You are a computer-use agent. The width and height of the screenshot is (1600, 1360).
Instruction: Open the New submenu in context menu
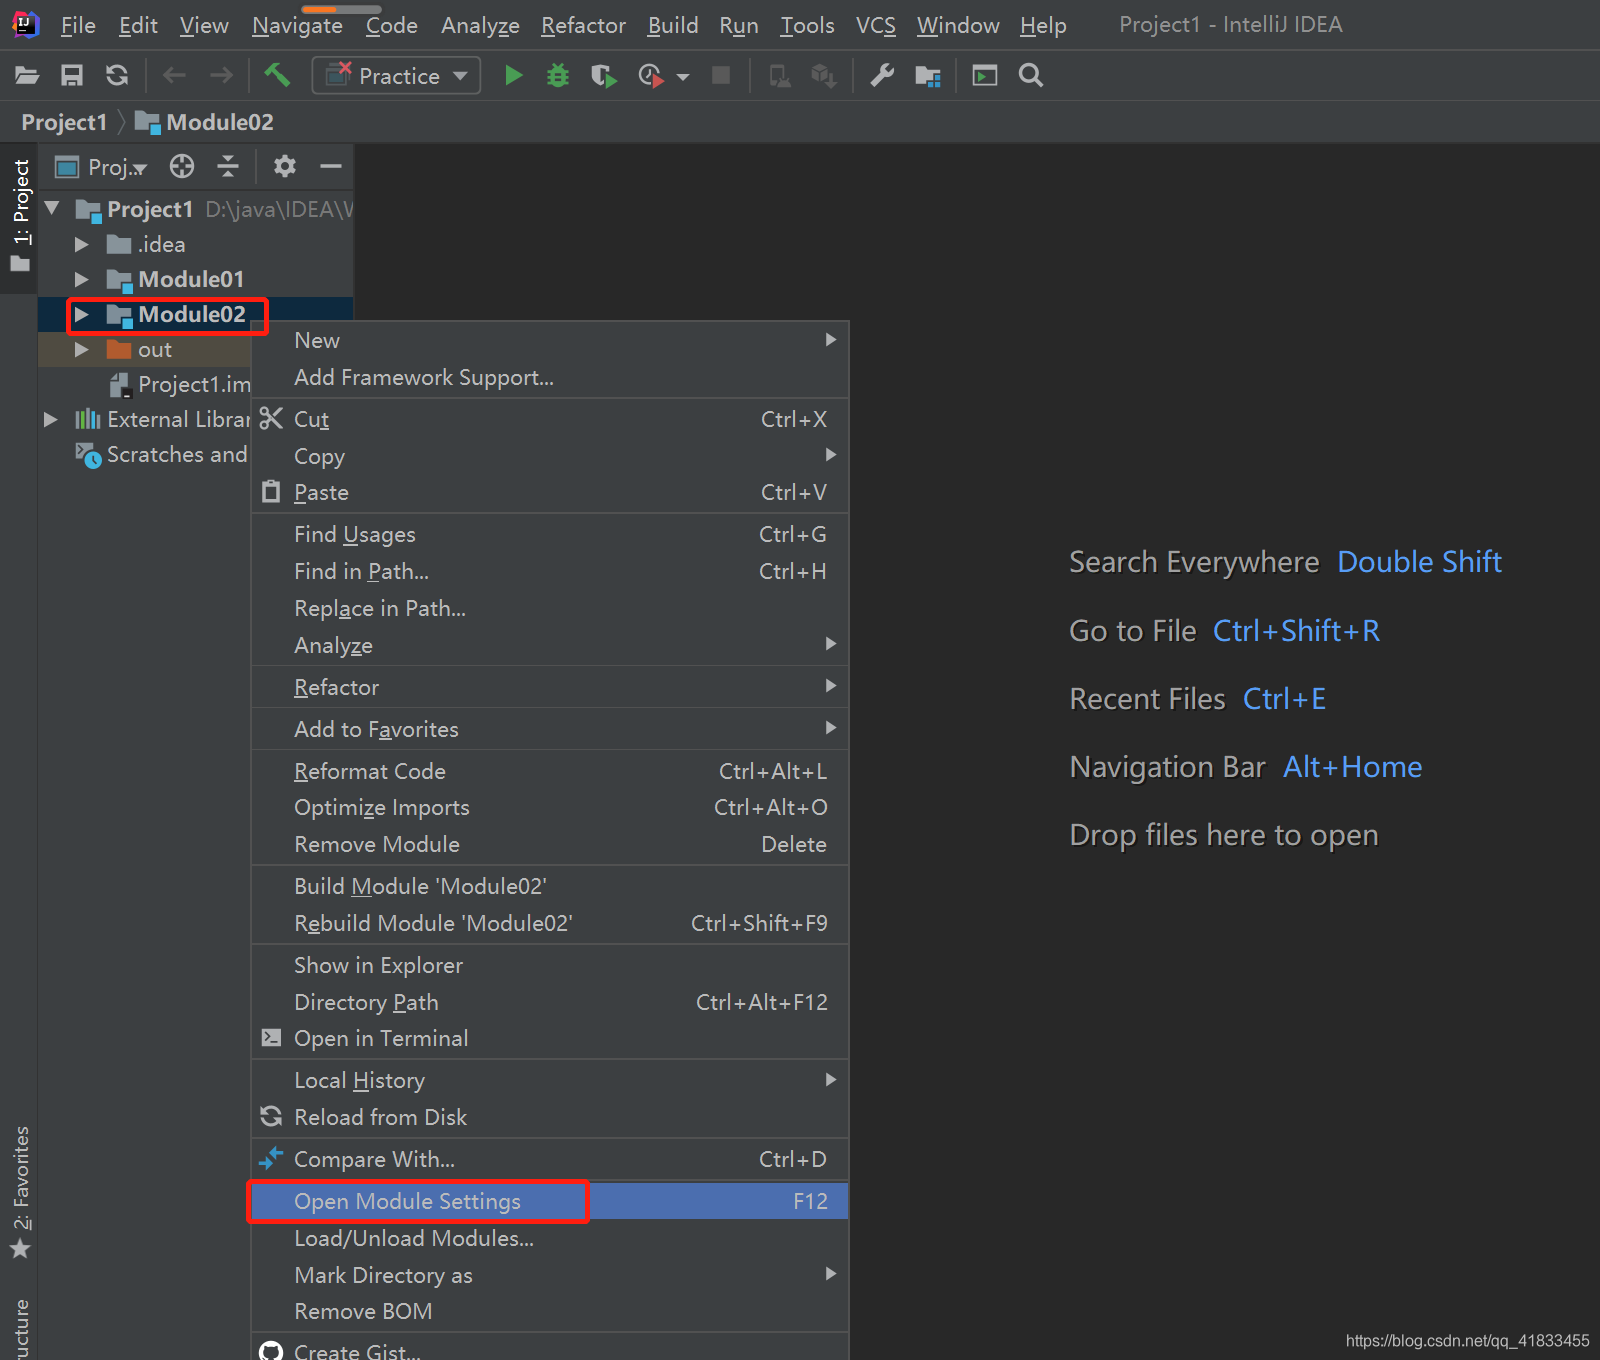549,340
